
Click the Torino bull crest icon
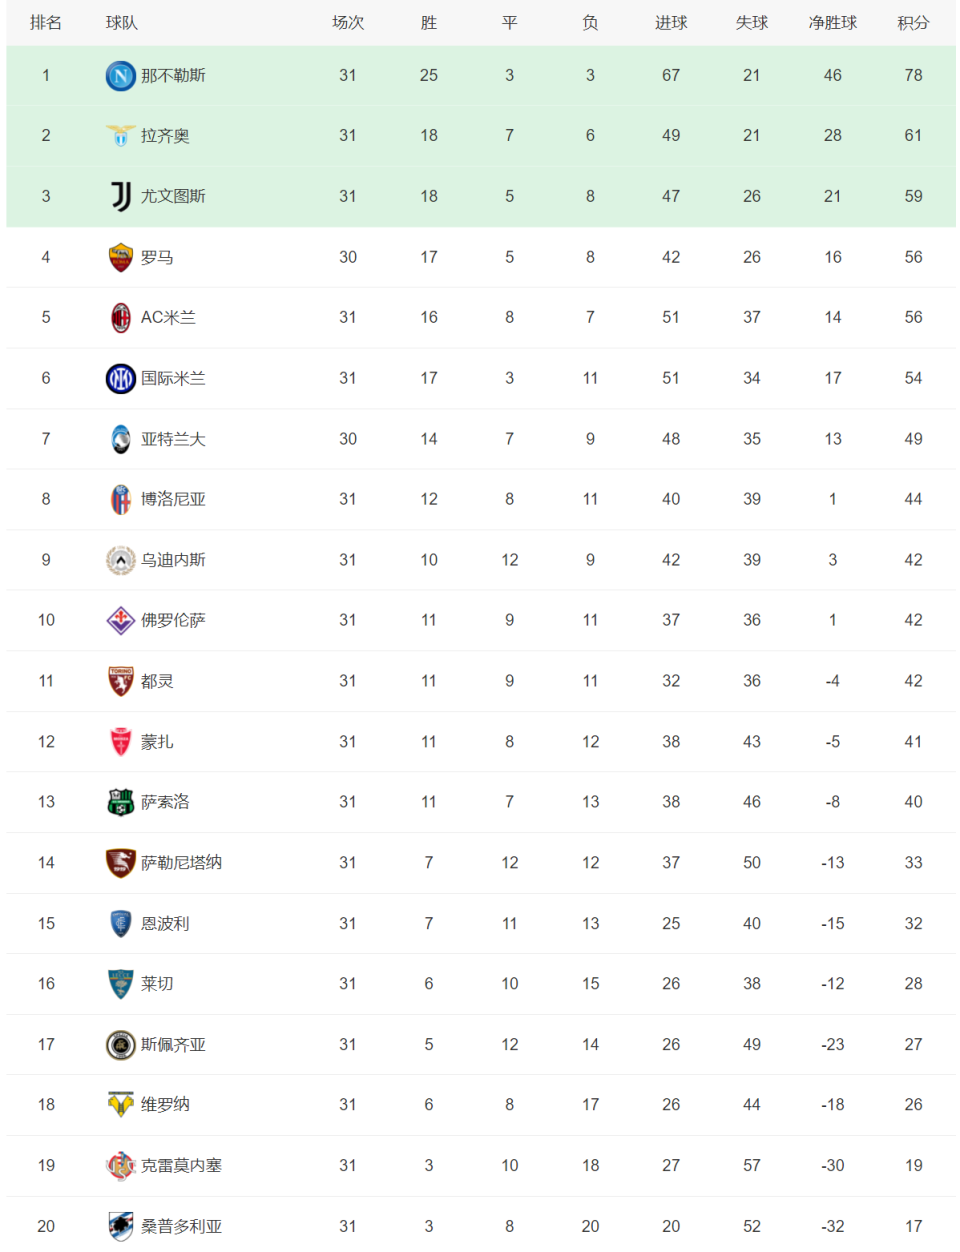pyautogui.click(x=121, y=681)
